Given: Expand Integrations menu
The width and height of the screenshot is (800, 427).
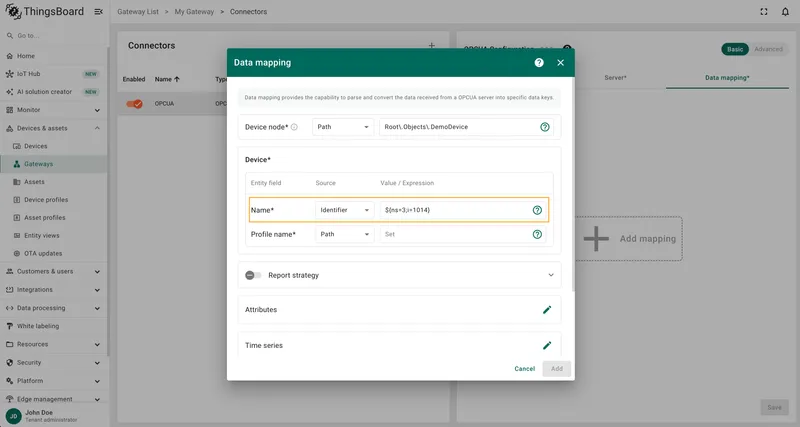Looking at the screenshot, I should (x=97, y=290).
